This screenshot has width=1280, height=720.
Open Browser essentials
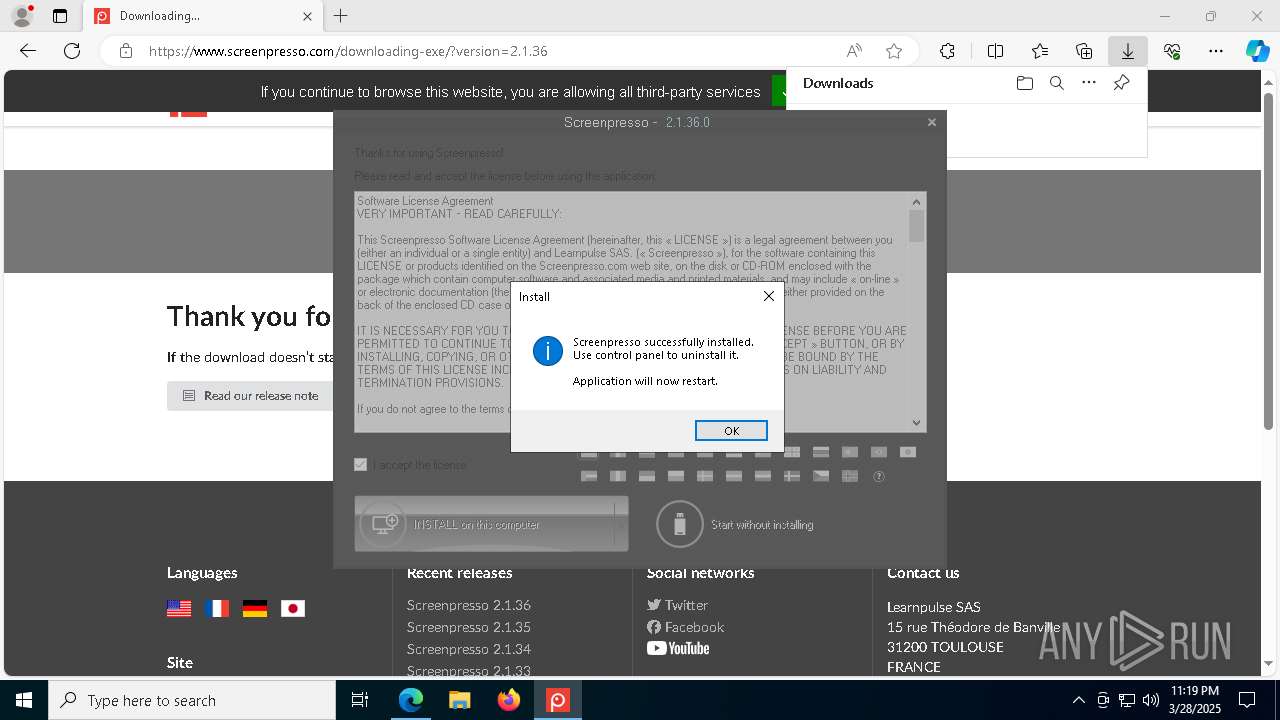point(1172,51)
